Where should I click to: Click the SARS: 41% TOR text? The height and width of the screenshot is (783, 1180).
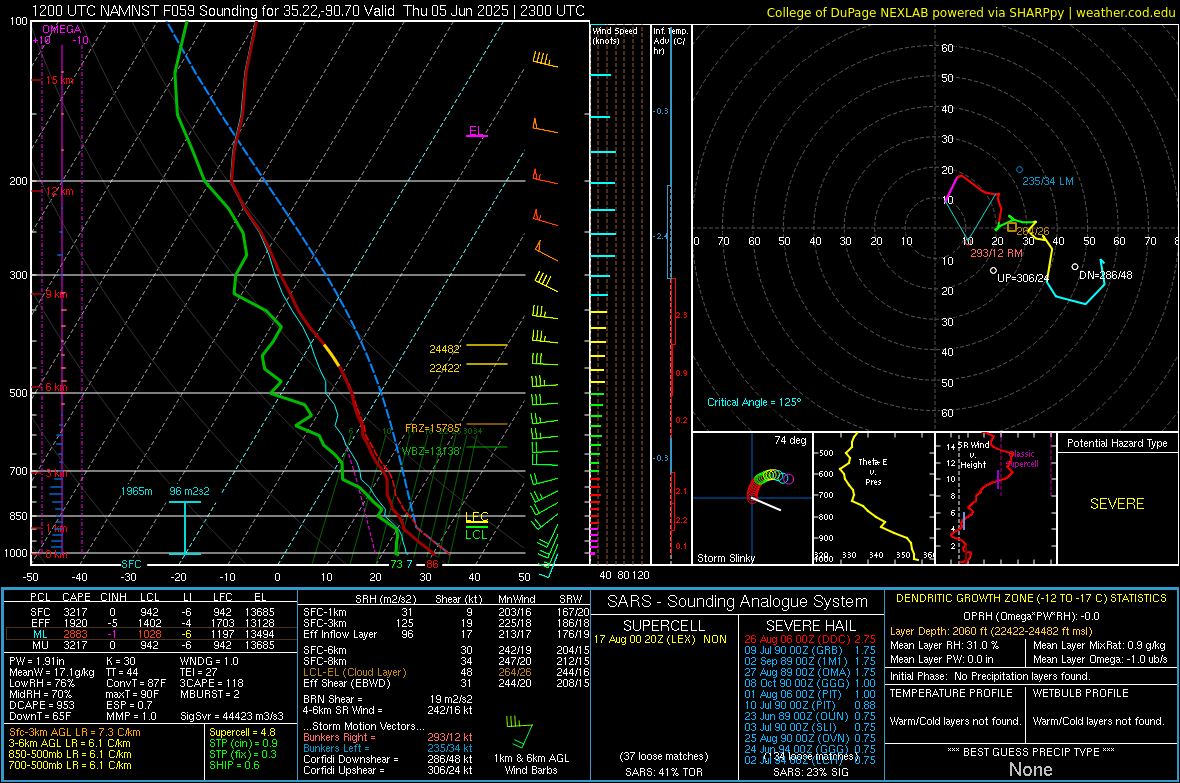[x=663, y=772]
